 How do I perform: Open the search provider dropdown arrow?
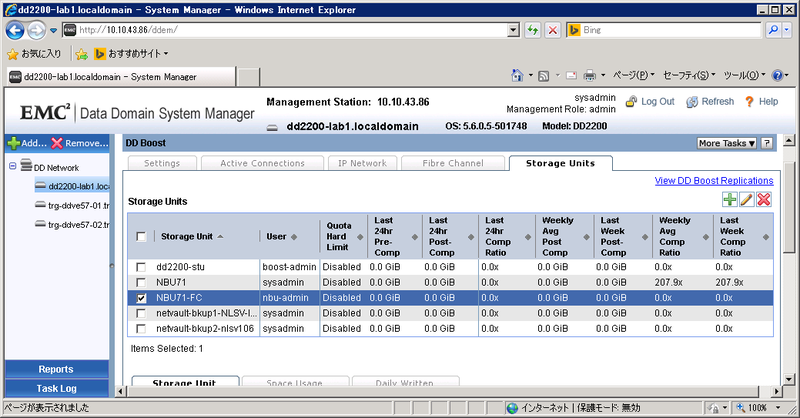tap(787, 30)
